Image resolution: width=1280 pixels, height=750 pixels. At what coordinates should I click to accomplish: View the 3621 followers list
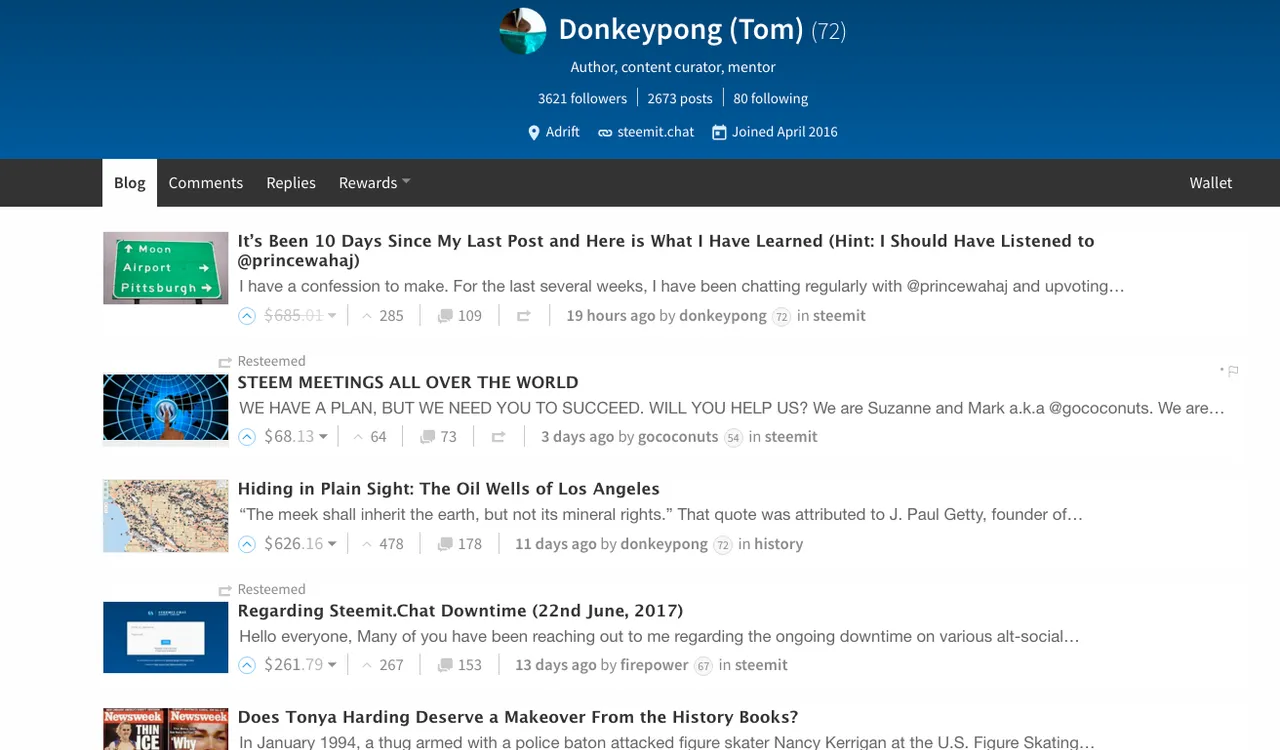(582, 98)
